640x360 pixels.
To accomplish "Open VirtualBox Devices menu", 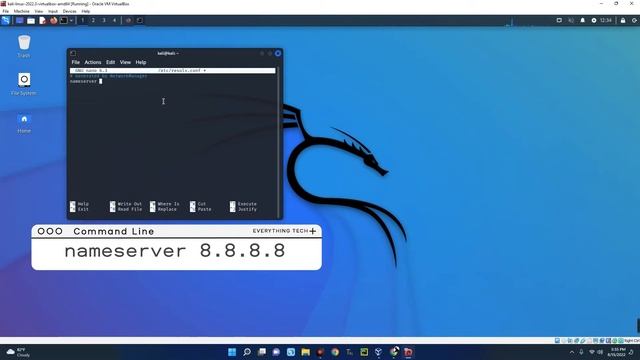I will coord(69,11).
